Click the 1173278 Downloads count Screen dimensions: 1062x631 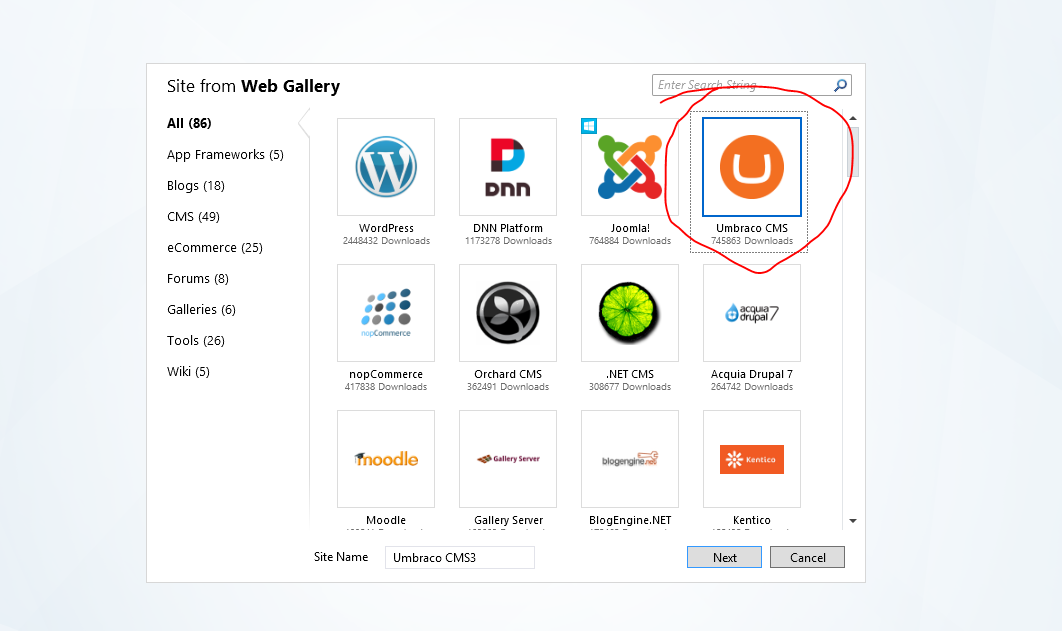(508, 241)
